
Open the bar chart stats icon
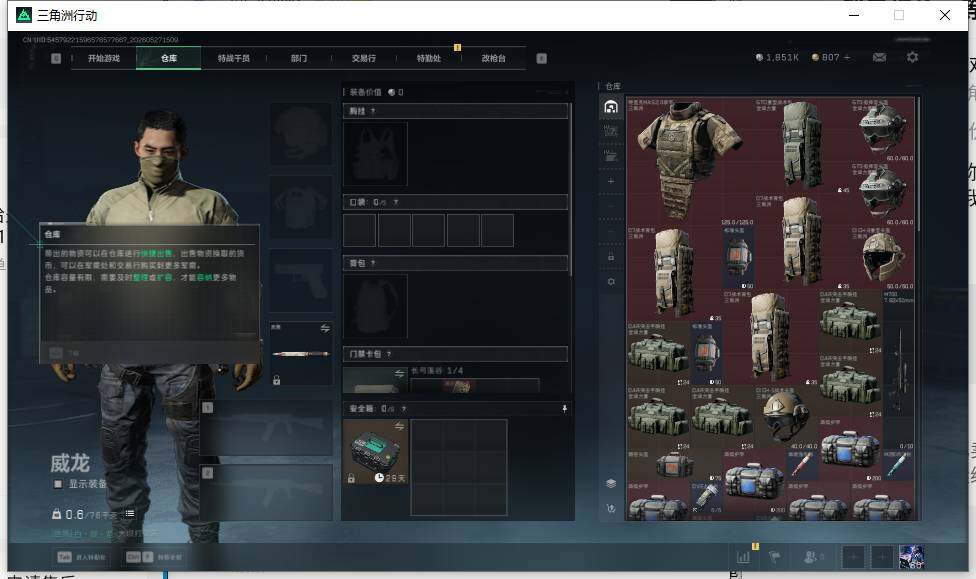pos(743,557)
